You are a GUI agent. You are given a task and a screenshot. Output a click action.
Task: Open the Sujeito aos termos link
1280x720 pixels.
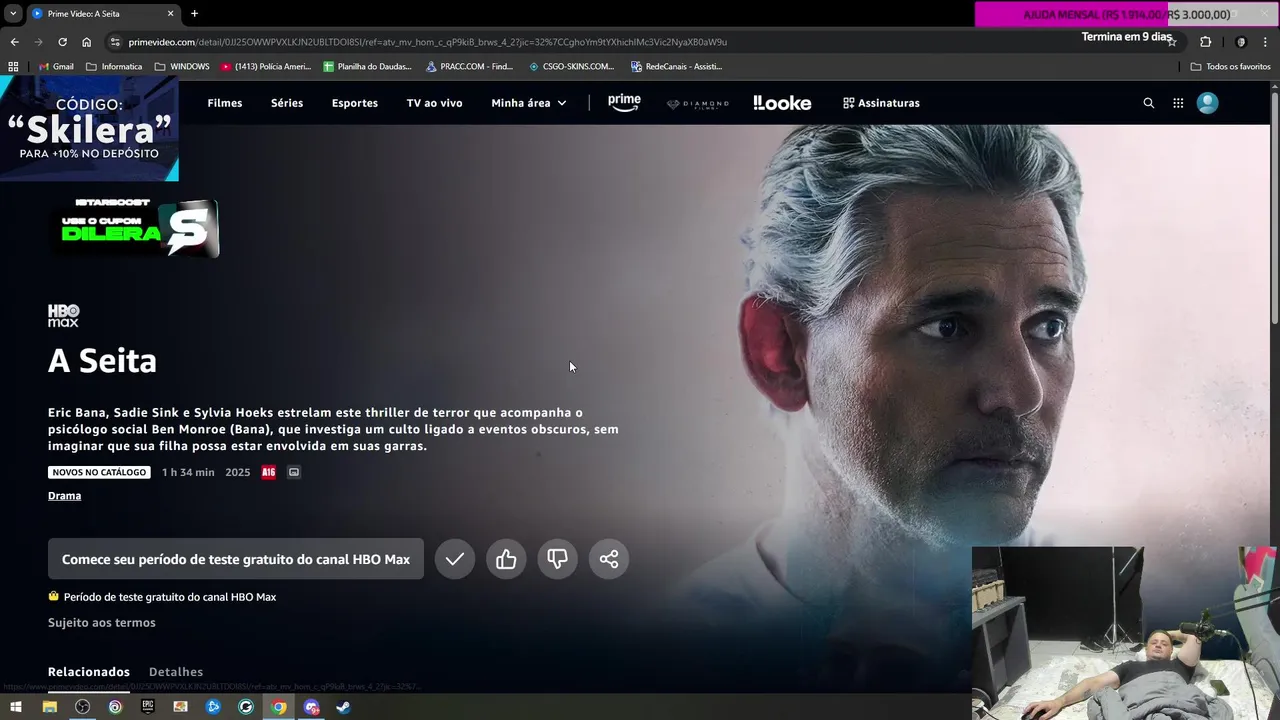coord(102,623)
